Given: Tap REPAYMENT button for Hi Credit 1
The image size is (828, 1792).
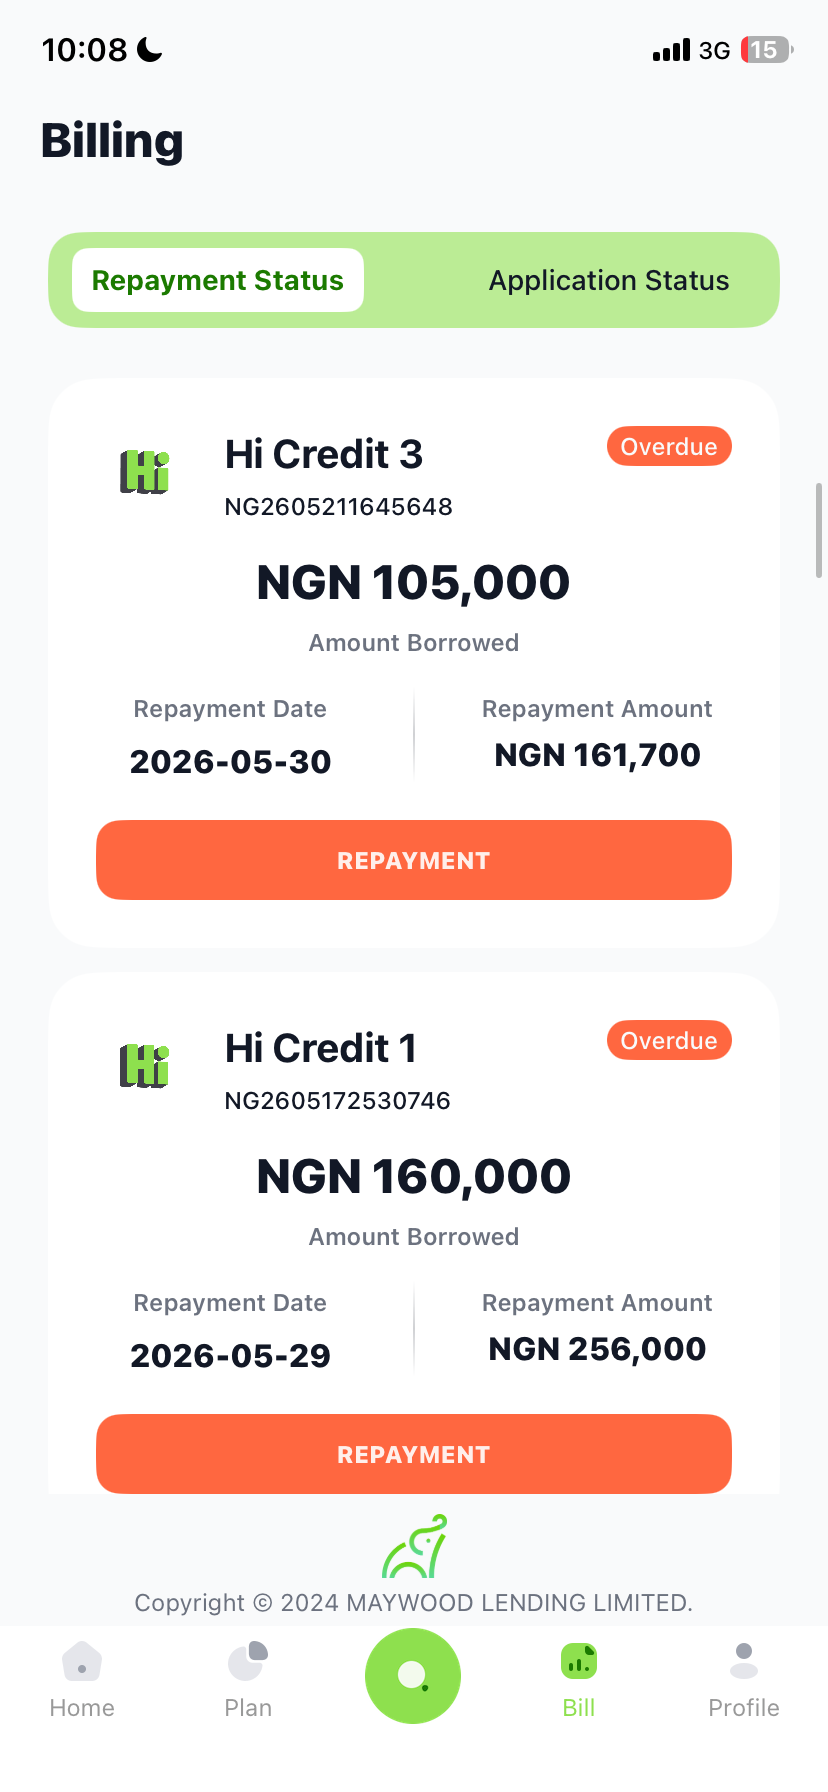Looking at the screenshot, I should point(414,1454).
